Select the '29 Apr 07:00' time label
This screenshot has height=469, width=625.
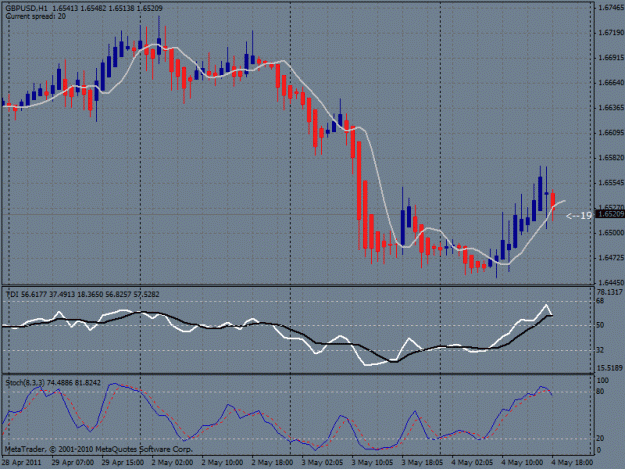(73, 463)
